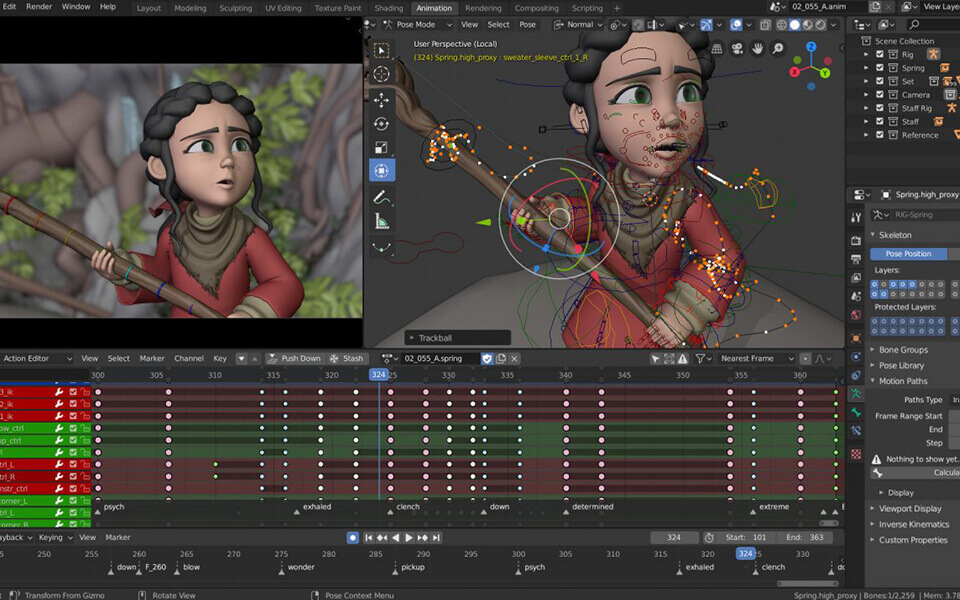Viewport: 960px width, 600px height.
Task: Click the current frame field showing 324
Action: [674, 538]
